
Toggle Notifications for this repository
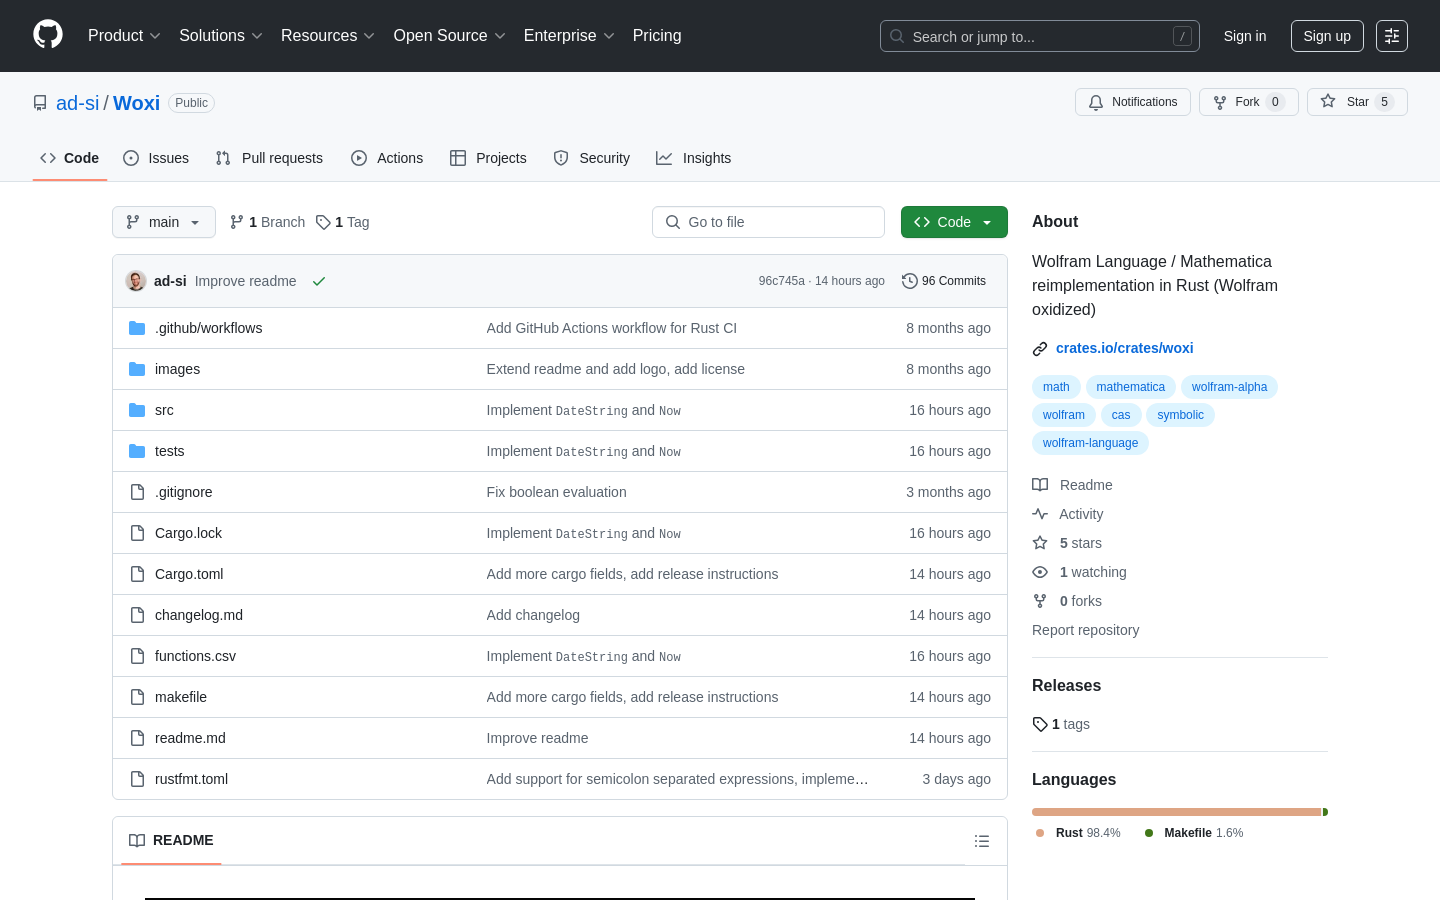pos(1133,102)
